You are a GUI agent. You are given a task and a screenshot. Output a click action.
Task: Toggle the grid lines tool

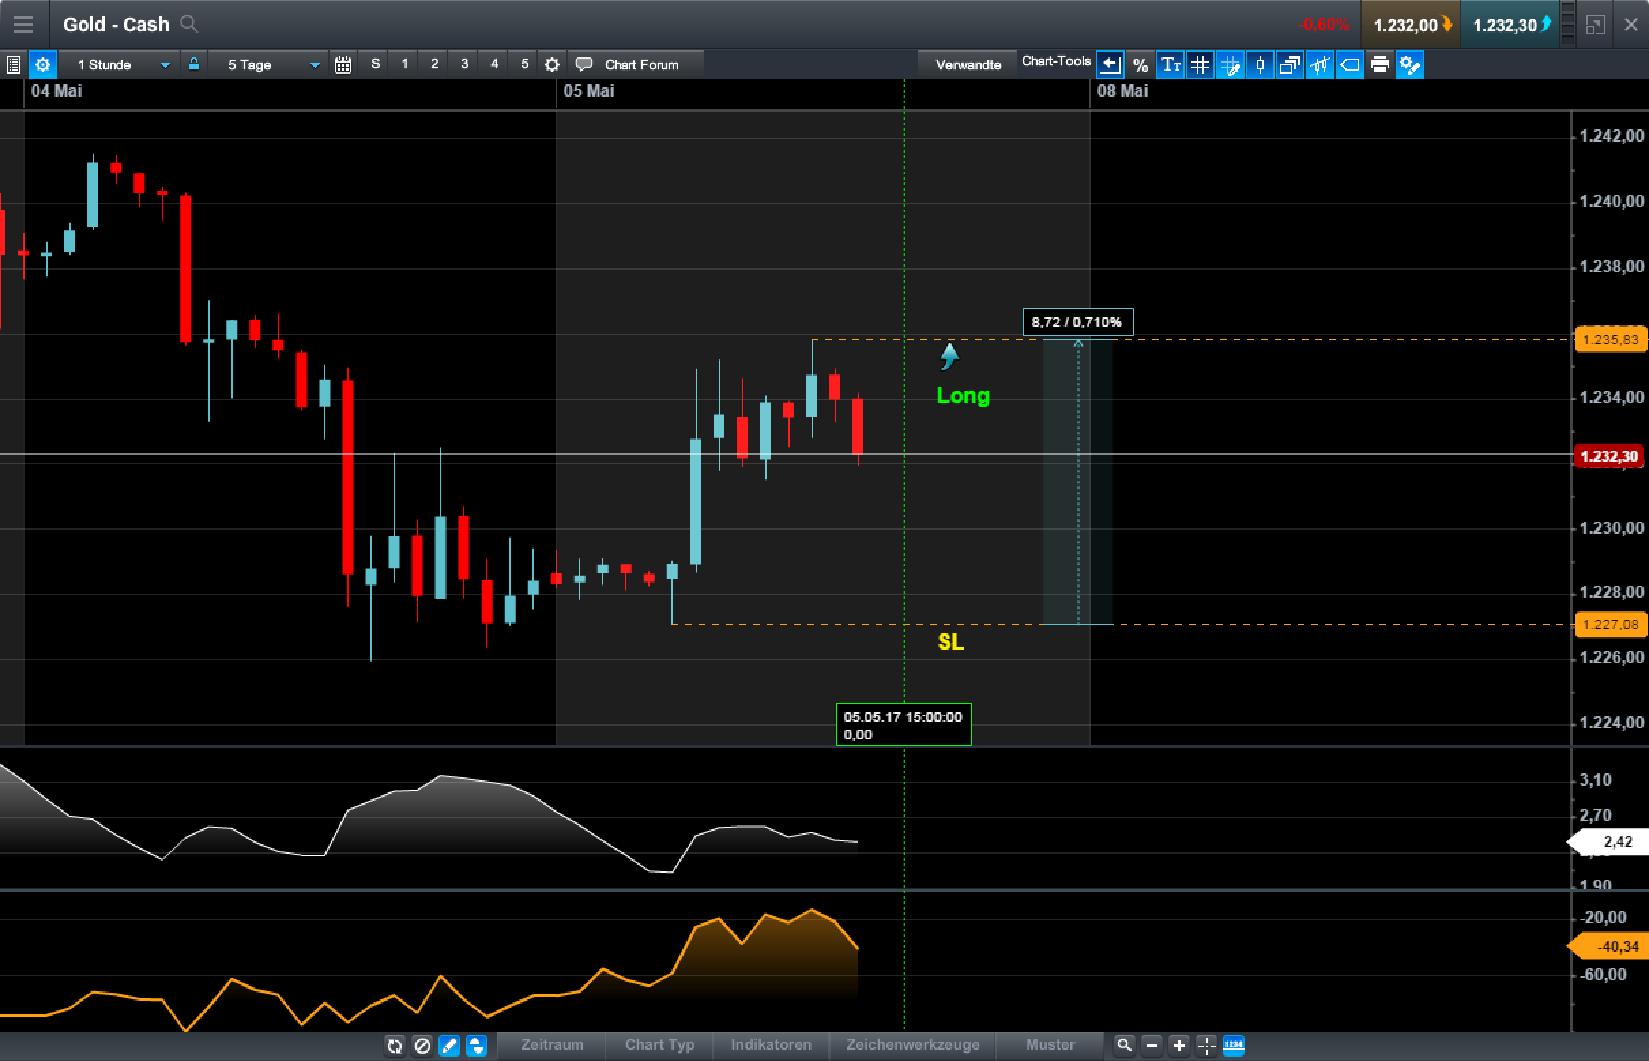pos(1200,65)
